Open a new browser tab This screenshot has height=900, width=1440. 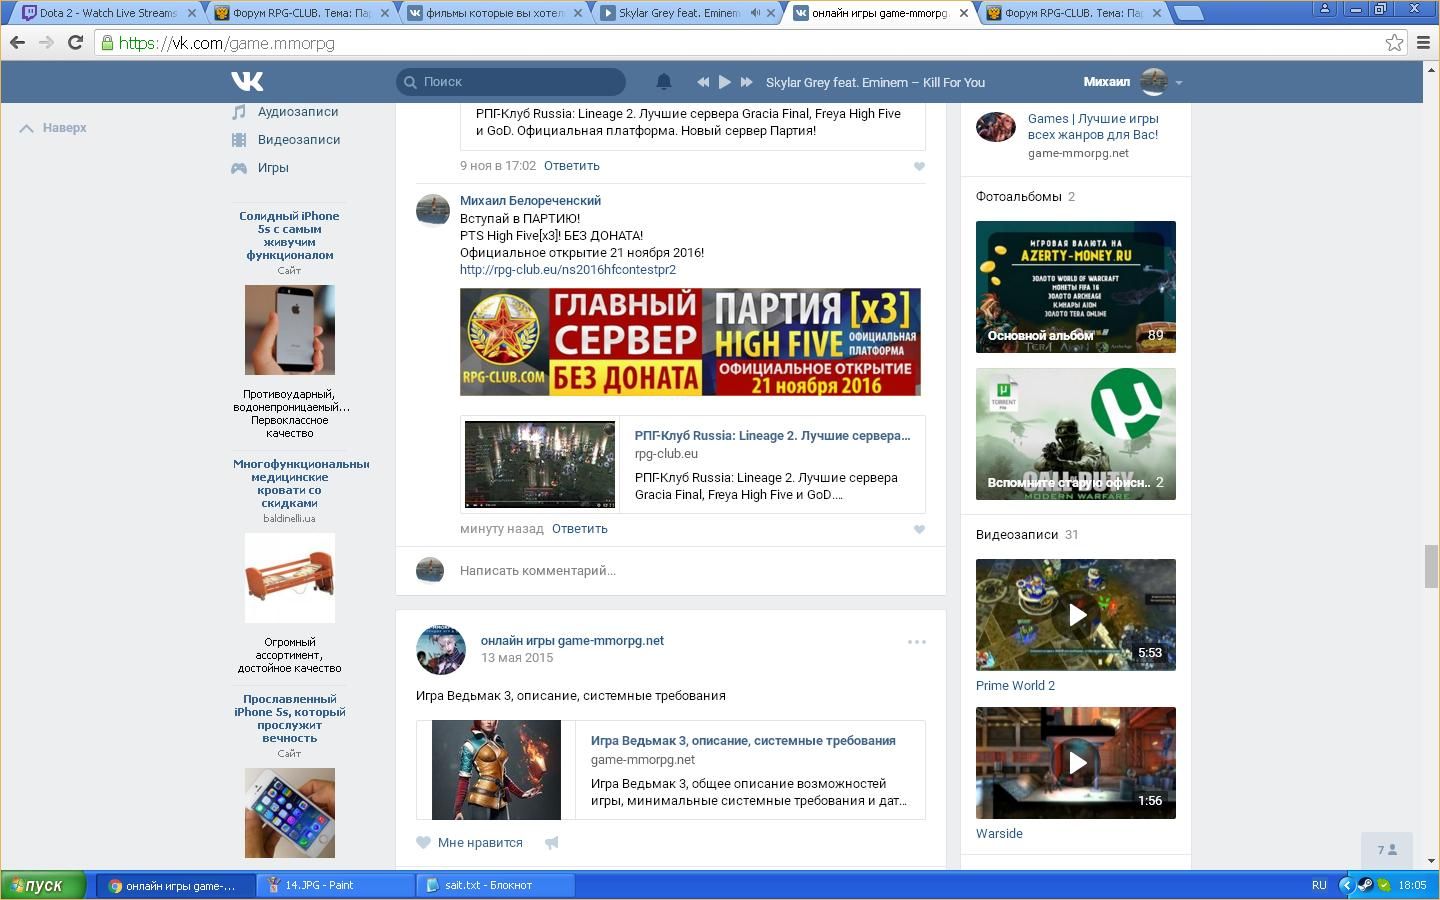pyautogui.click(x=1188, y=13)
